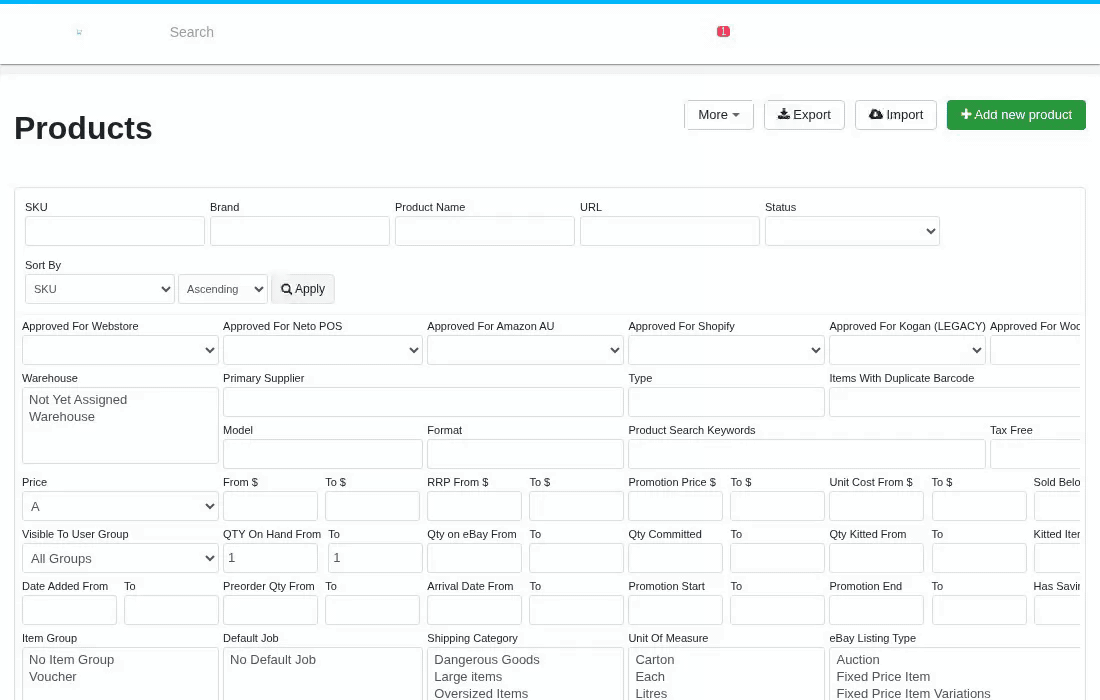Open the More dropdown menu

[718, 115]
